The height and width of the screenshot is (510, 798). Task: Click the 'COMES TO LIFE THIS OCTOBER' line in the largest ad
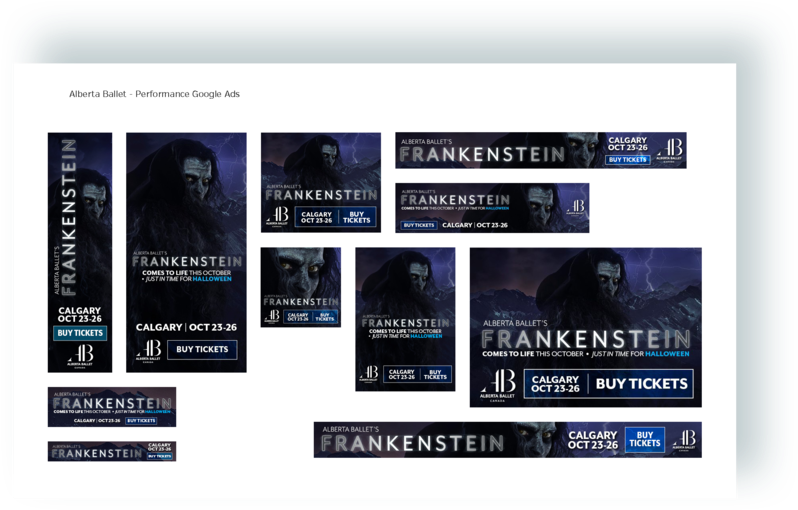point(532,354)
